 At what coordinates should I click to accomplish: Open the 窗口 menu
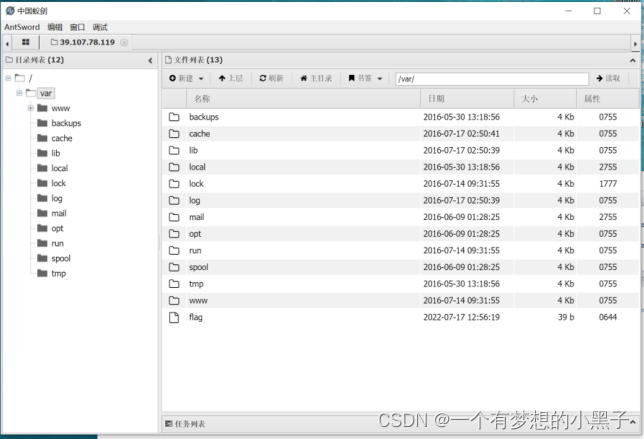(77, 27)
